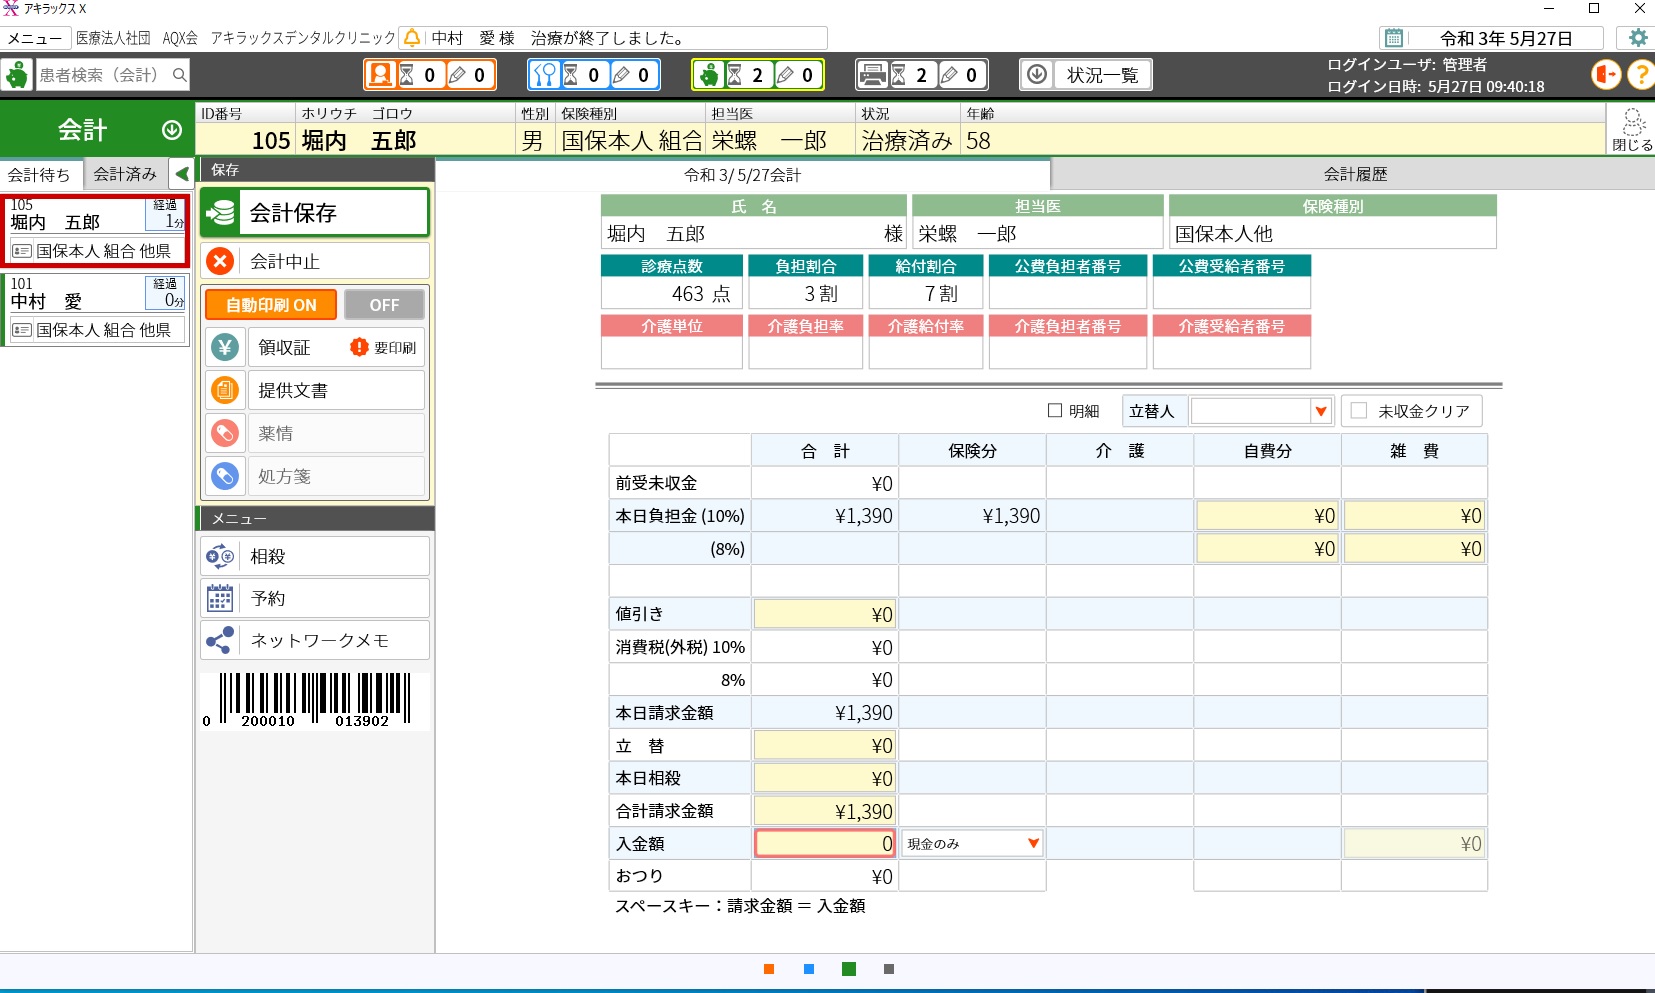Click the circled down arrow beside 会計 header
This screenshot has height=993, width=1655.
click(x=172, y=130)
